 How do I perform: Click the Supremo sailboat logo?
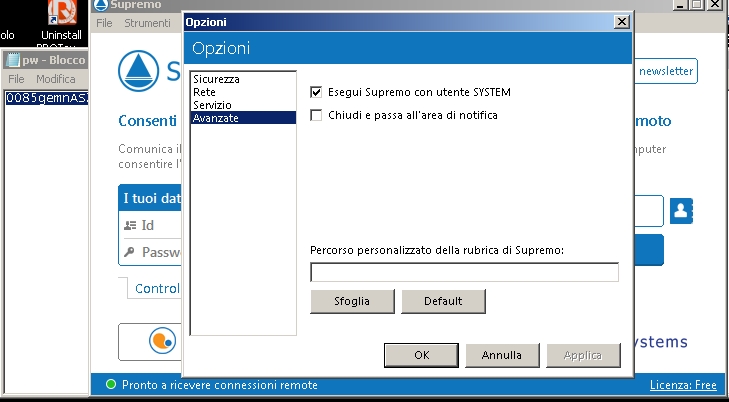click(138, 71)
